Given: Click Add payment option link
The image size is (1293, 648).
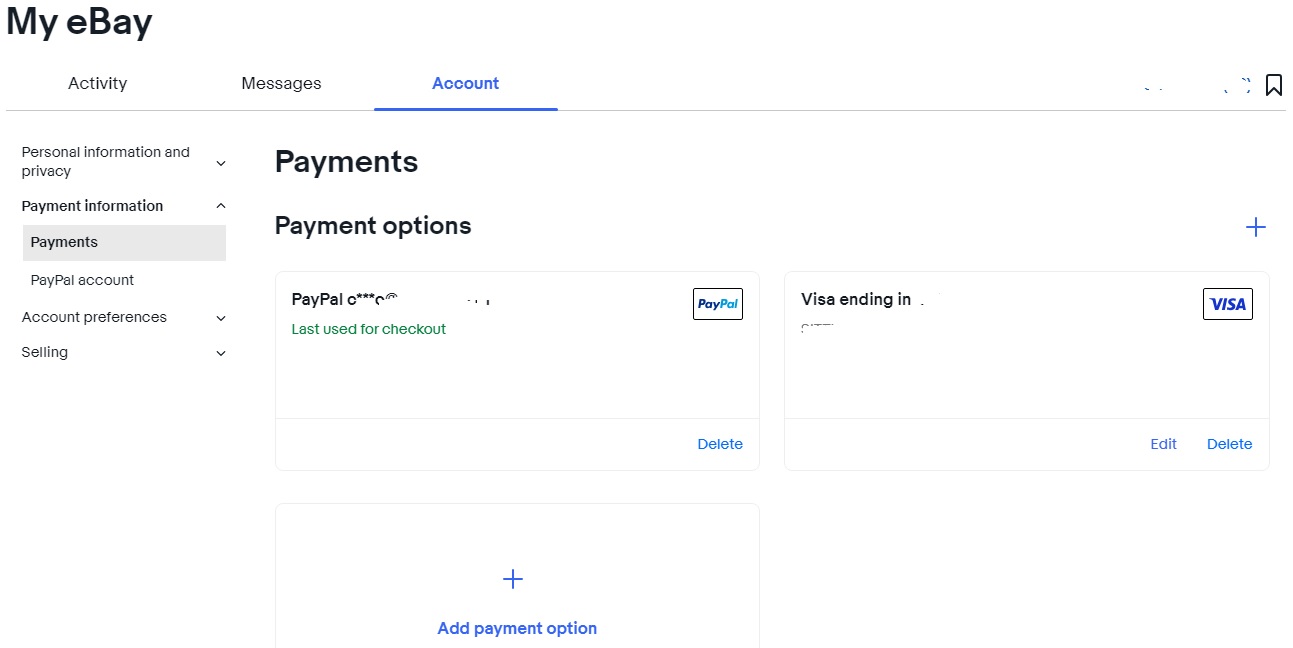Looking at the screenshot, I should [517, 628].
